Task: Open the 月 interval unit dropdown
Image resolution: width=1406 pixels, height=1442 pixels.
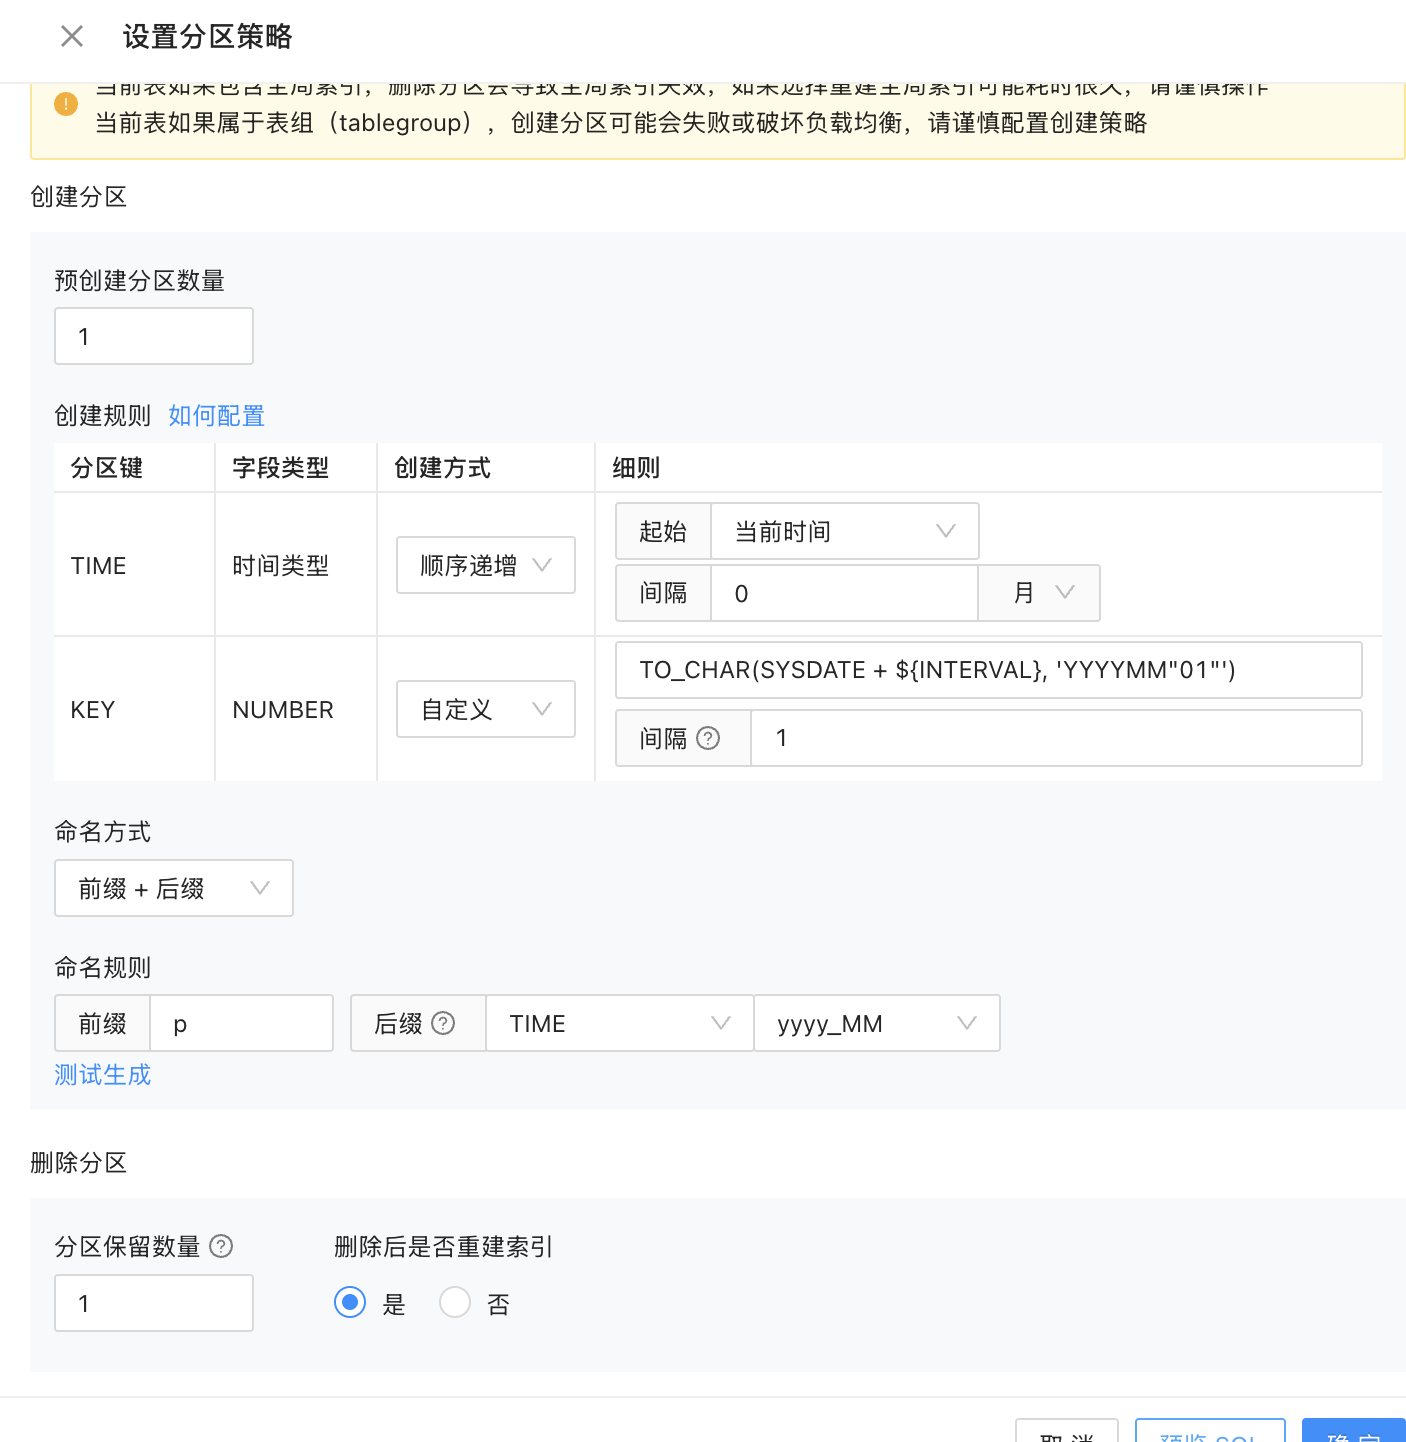Action: (1039, 593)
